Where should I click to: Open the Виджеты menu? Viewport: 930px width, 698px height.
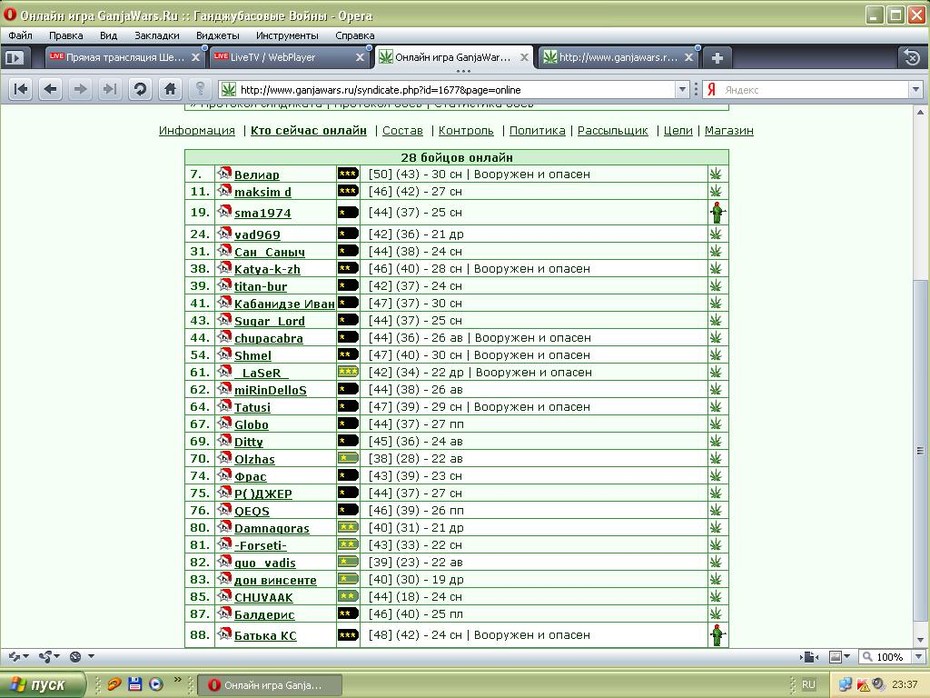coord(218,36)
